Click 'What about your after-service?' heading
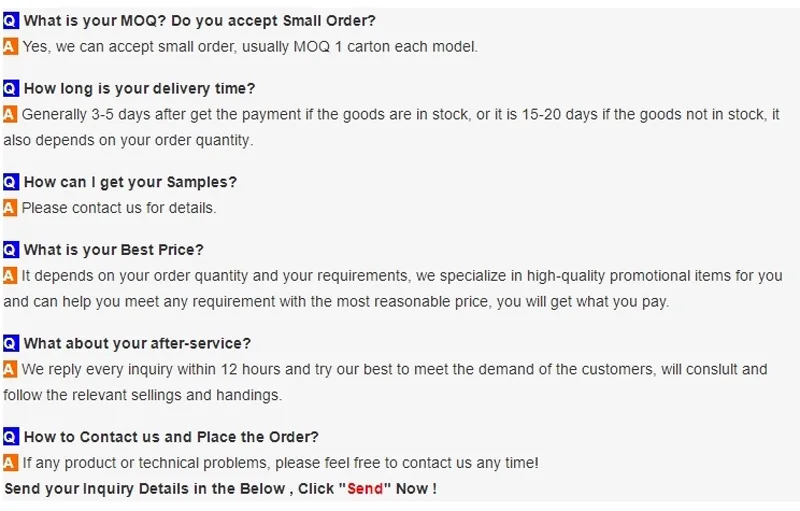This screenshot has height=511, width=800. [x=137, y=343]
